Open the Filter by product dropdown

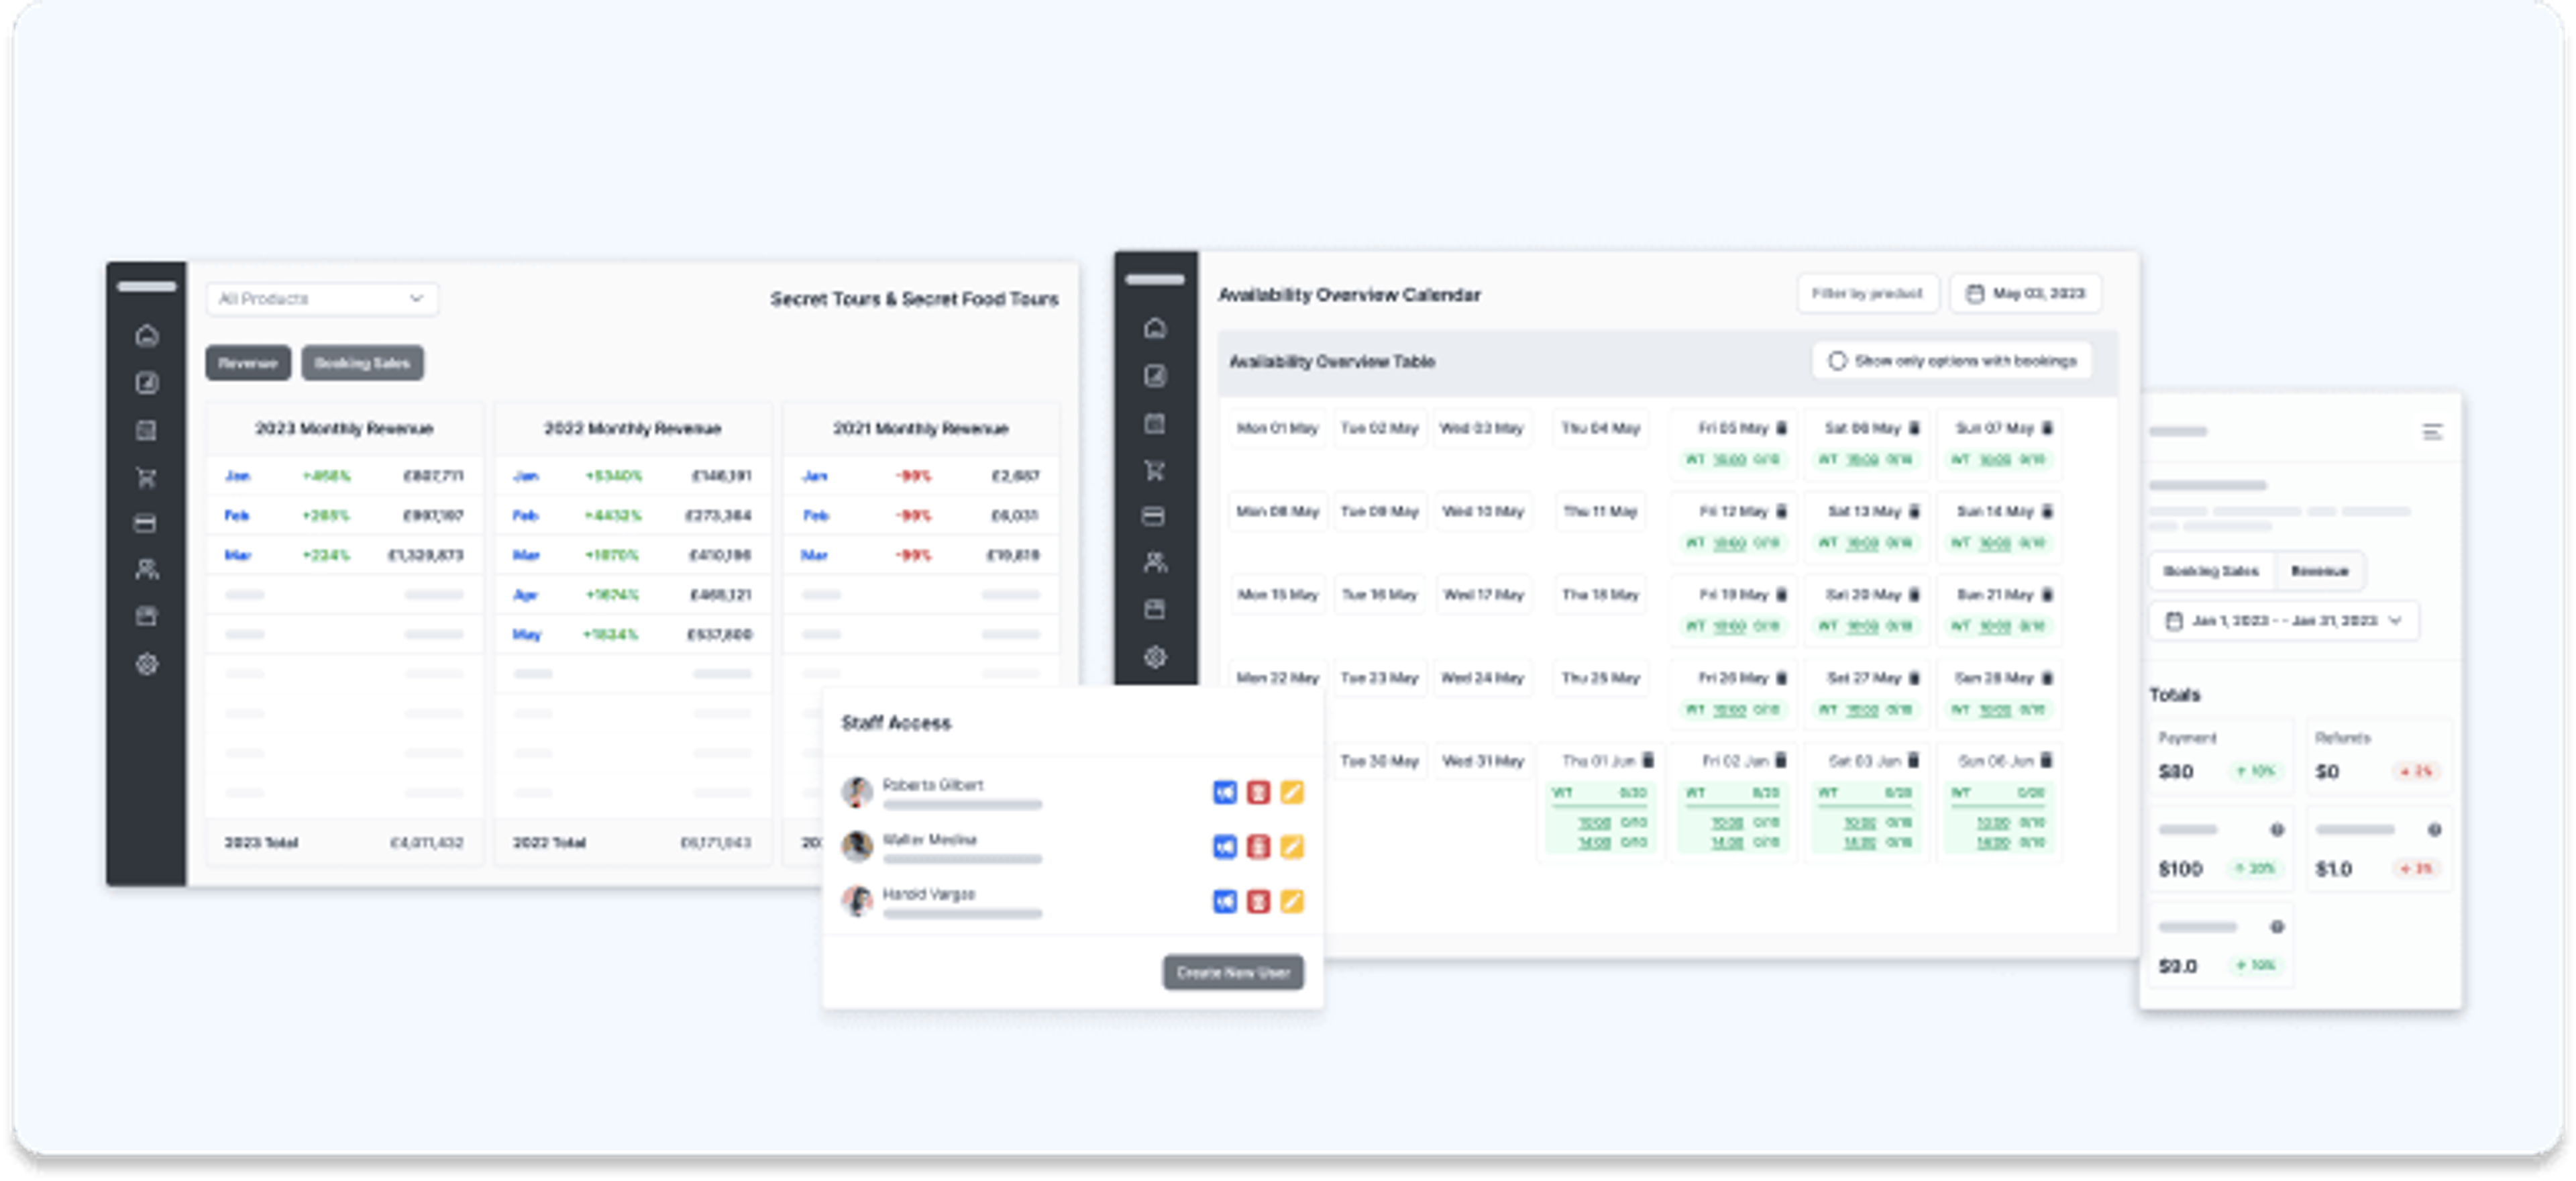coord(1867,294)
